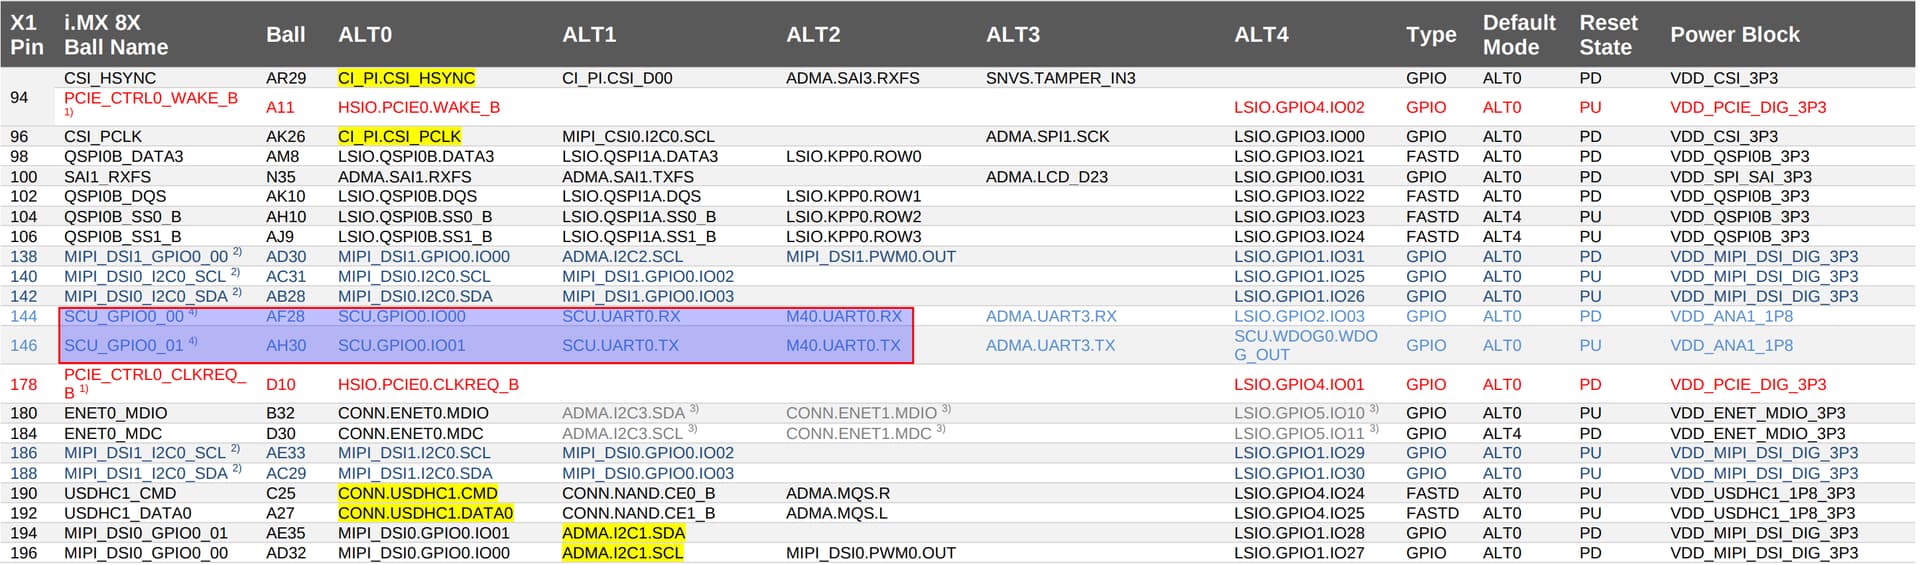
Task: Click the cell 'HSIO.PCIE0.CLKREQ_B'
Action: pos(428,384)
